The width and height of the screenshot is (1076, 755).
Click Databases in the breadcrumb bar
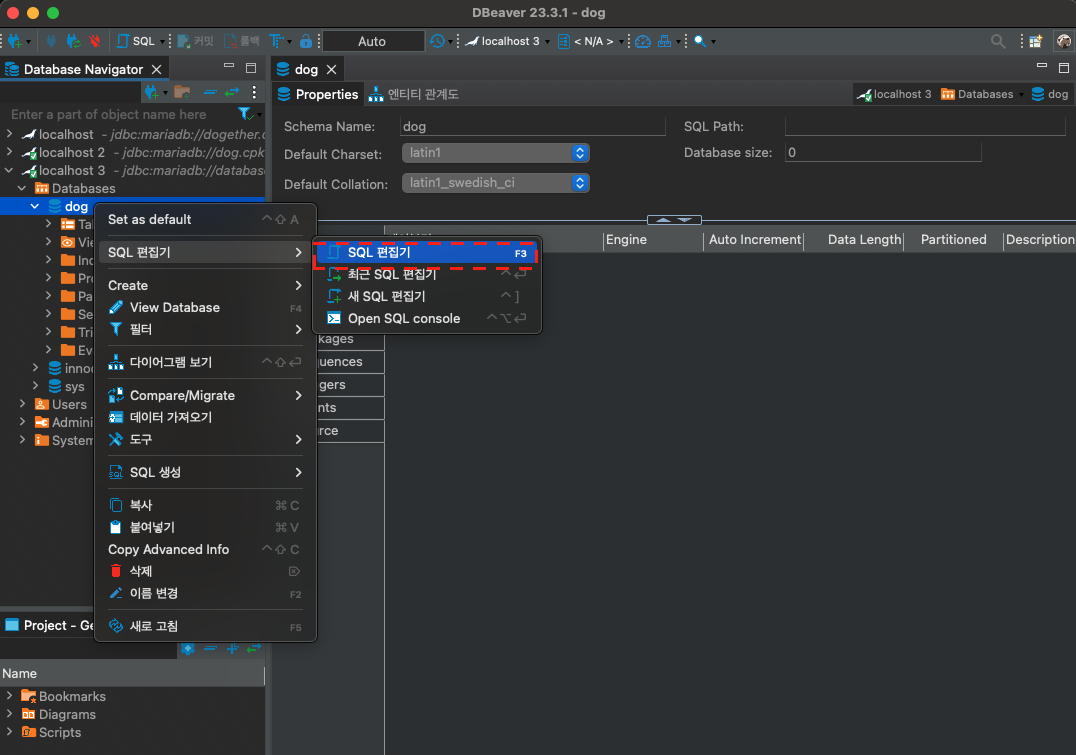pyautogui.click(x=977, y=94)
